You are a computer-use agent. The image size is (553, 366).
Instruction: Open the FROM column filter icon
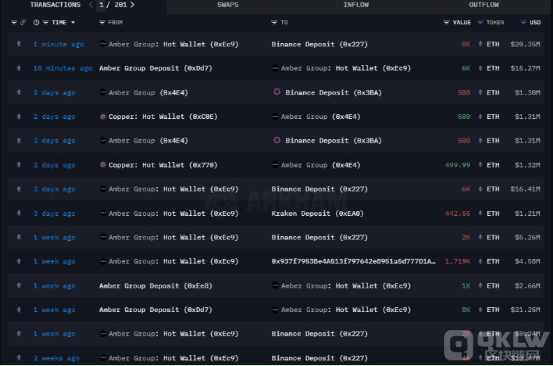click(x=102, y=23)
